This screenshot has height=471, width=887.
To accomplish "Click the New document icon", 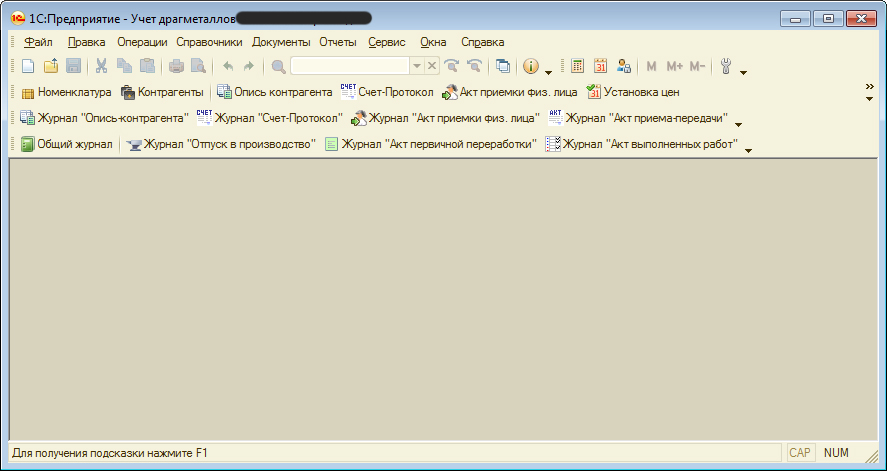I will [28, 66].
